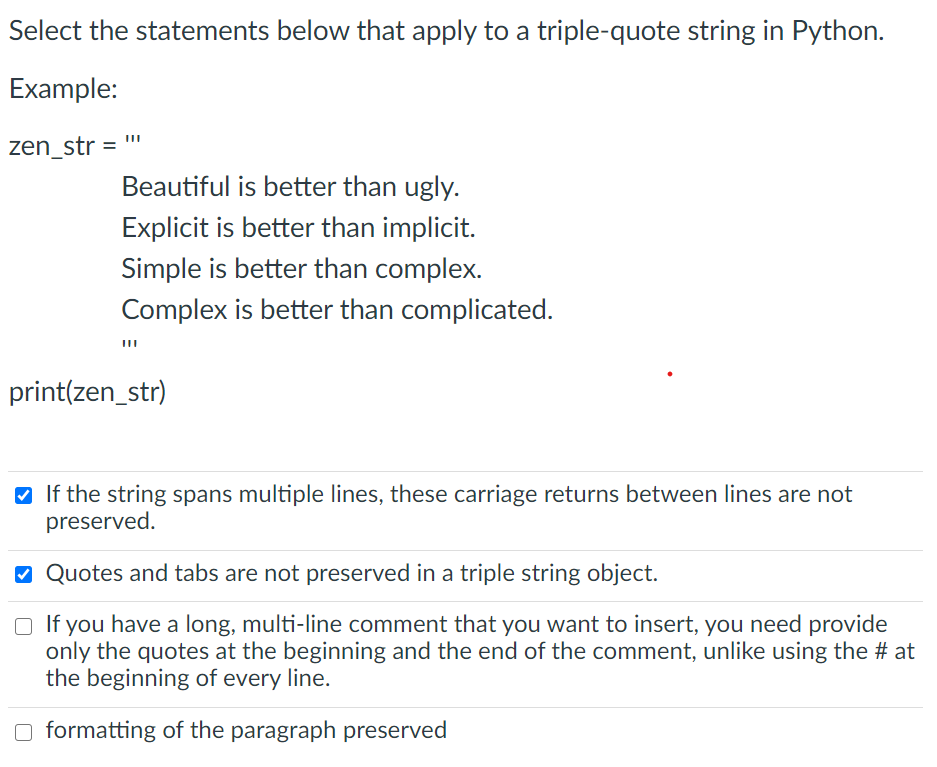Click the 'print(zen_str)' code line
The height and width of the screenshot is (767, 937).
pos(87,392)
